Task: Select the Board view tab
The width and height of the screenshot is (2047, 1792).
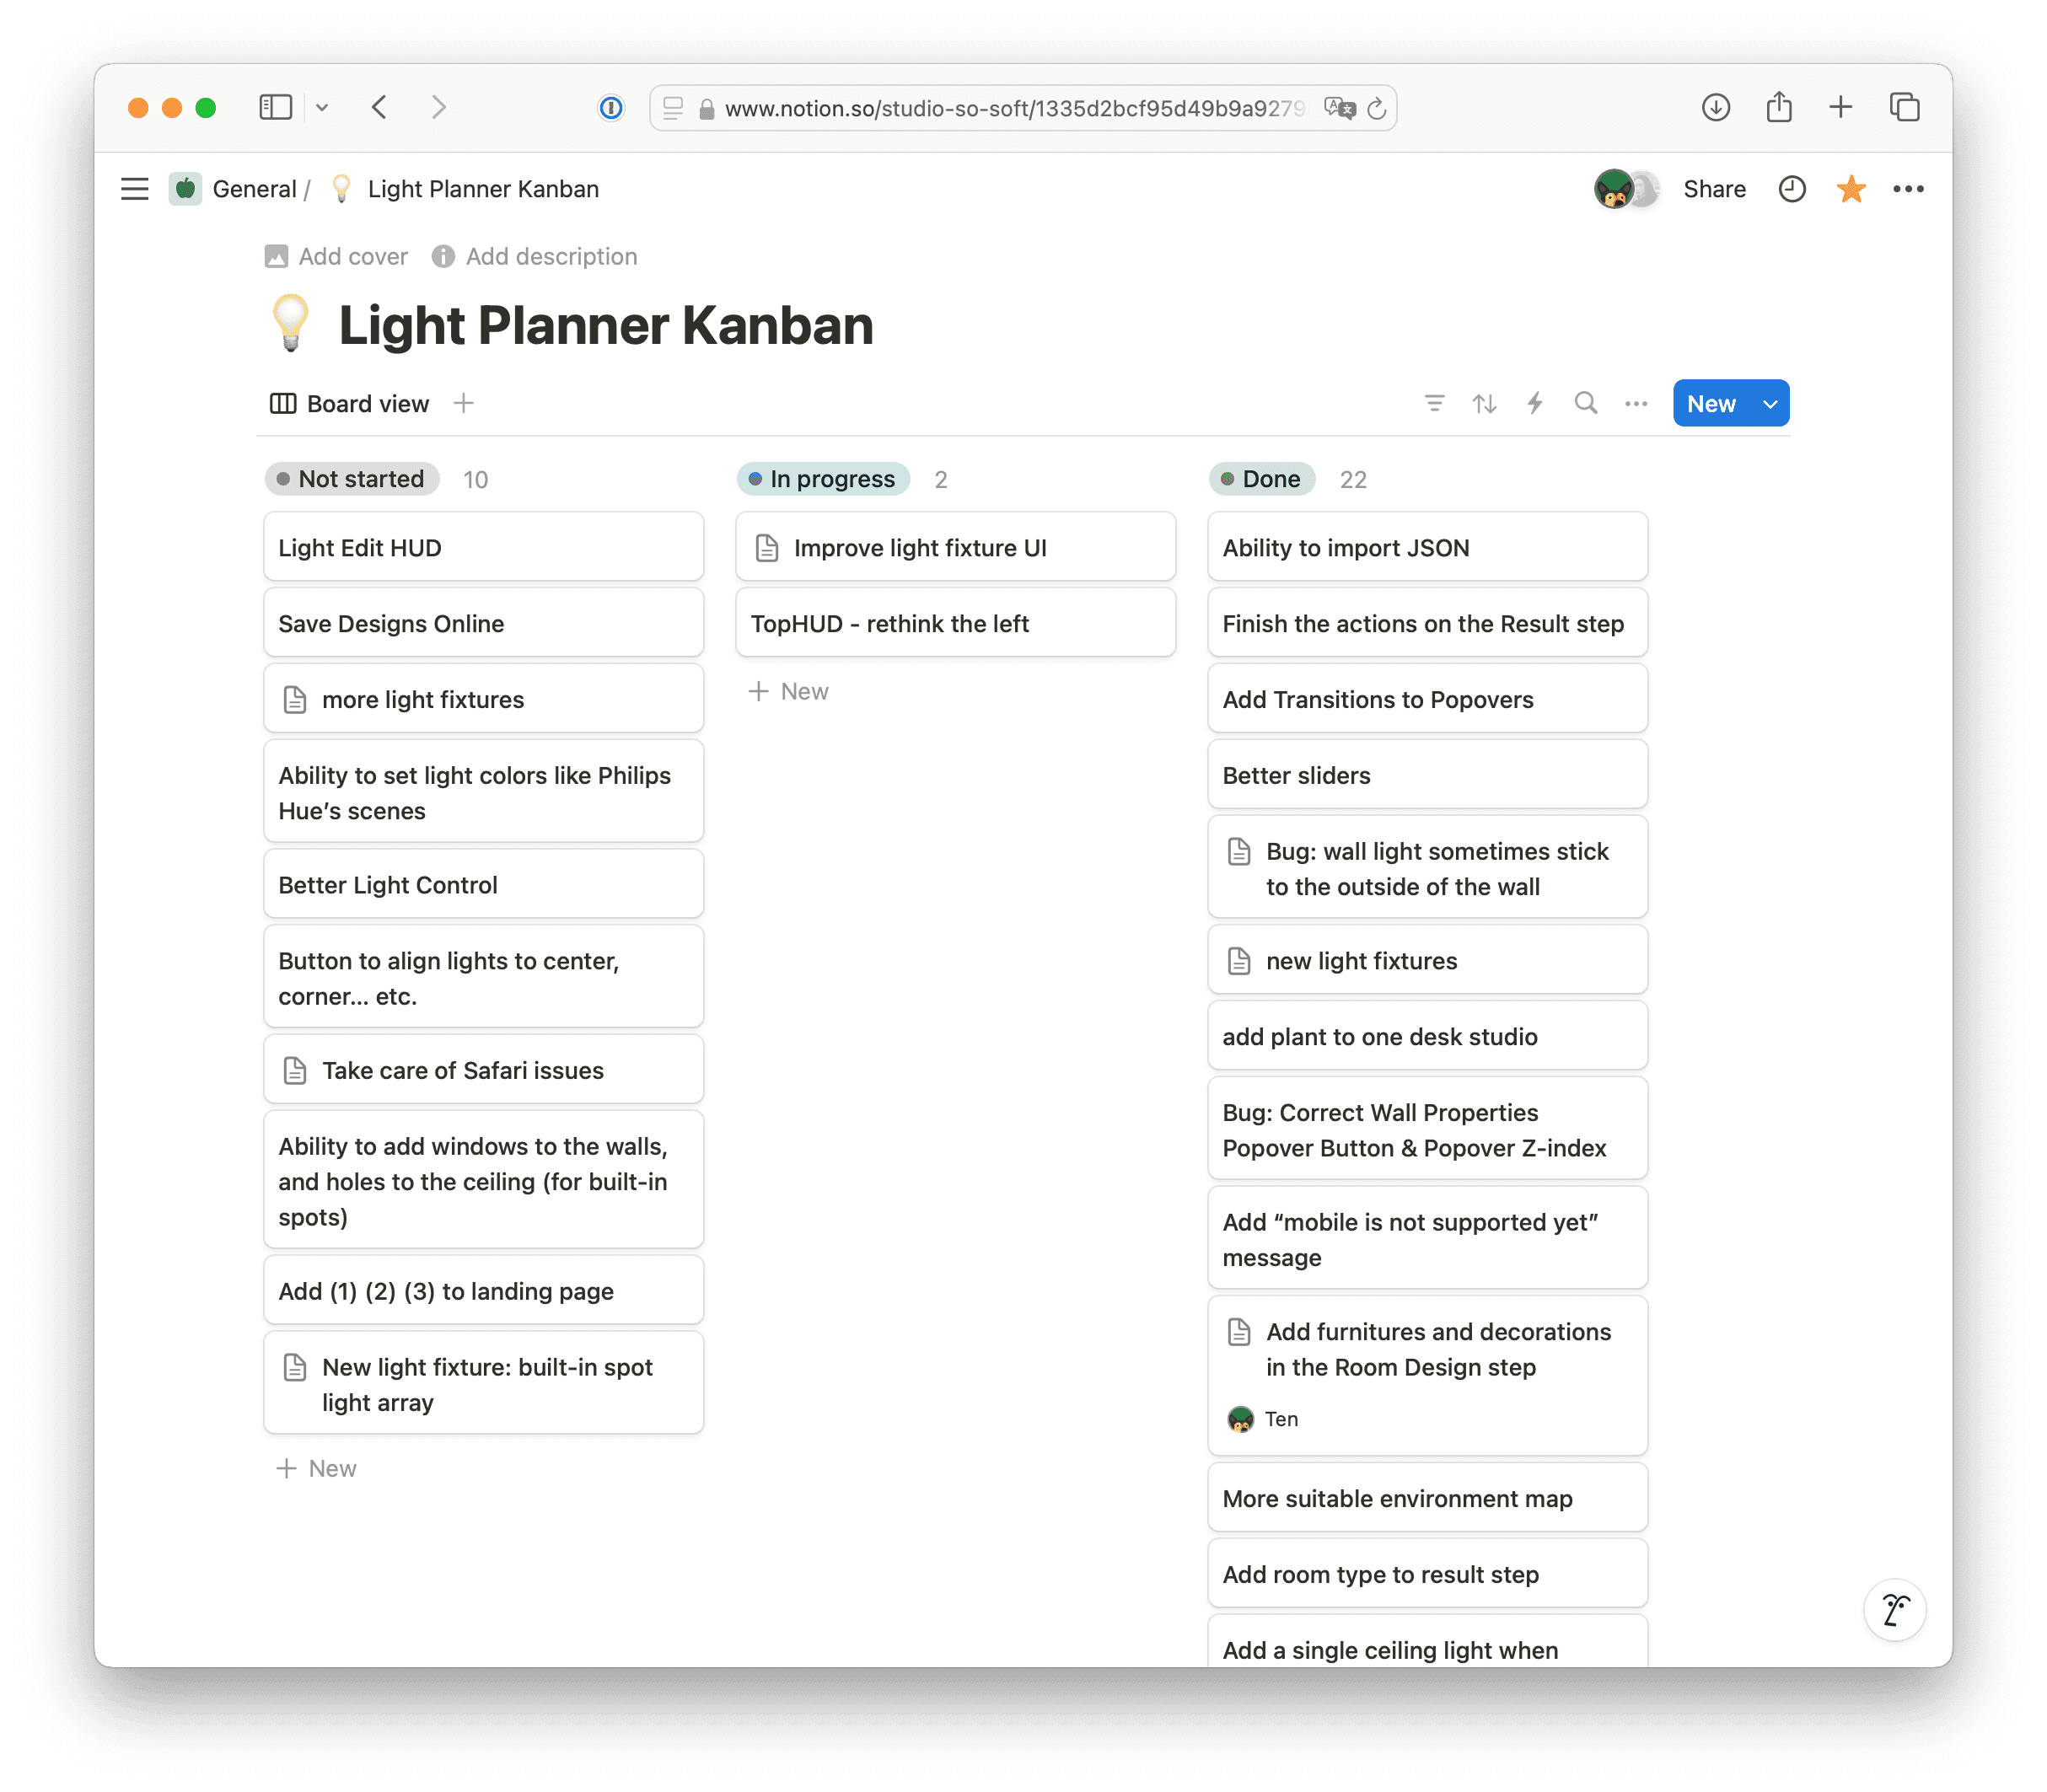Action: coord(350,403)
